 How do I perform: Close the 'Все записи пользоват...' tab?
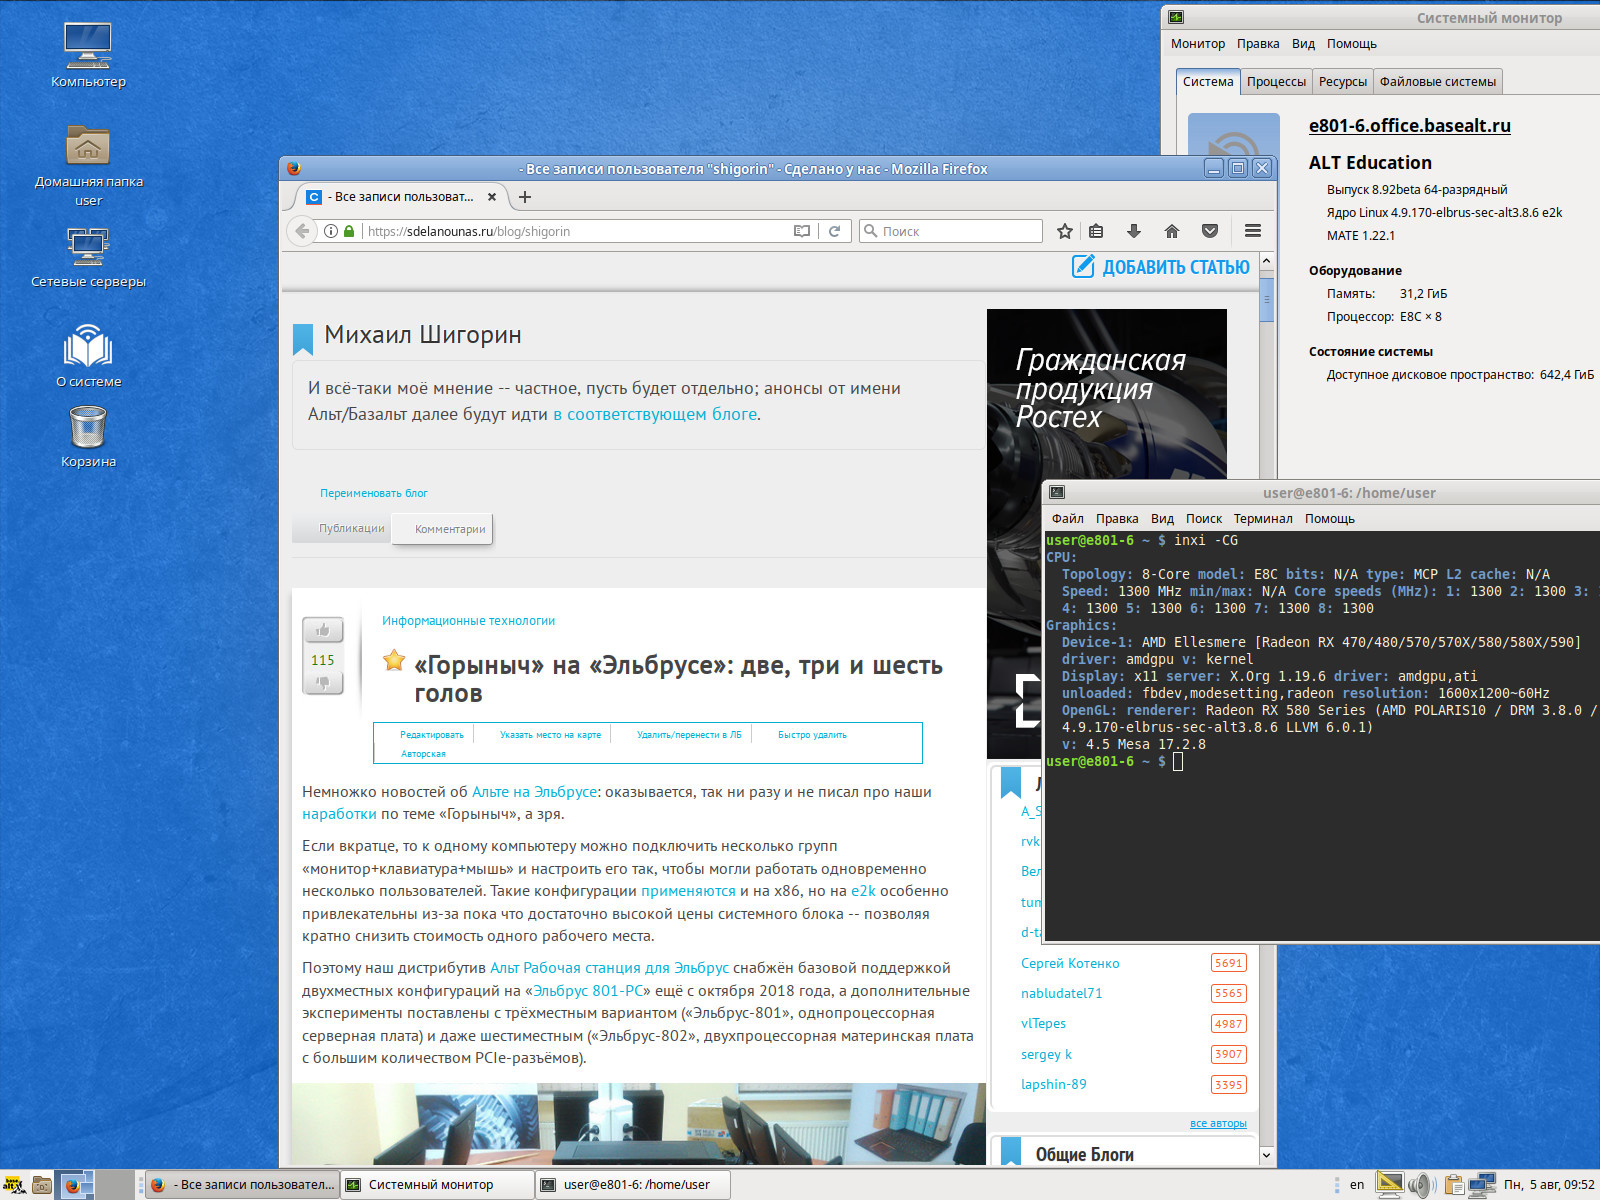492,197
